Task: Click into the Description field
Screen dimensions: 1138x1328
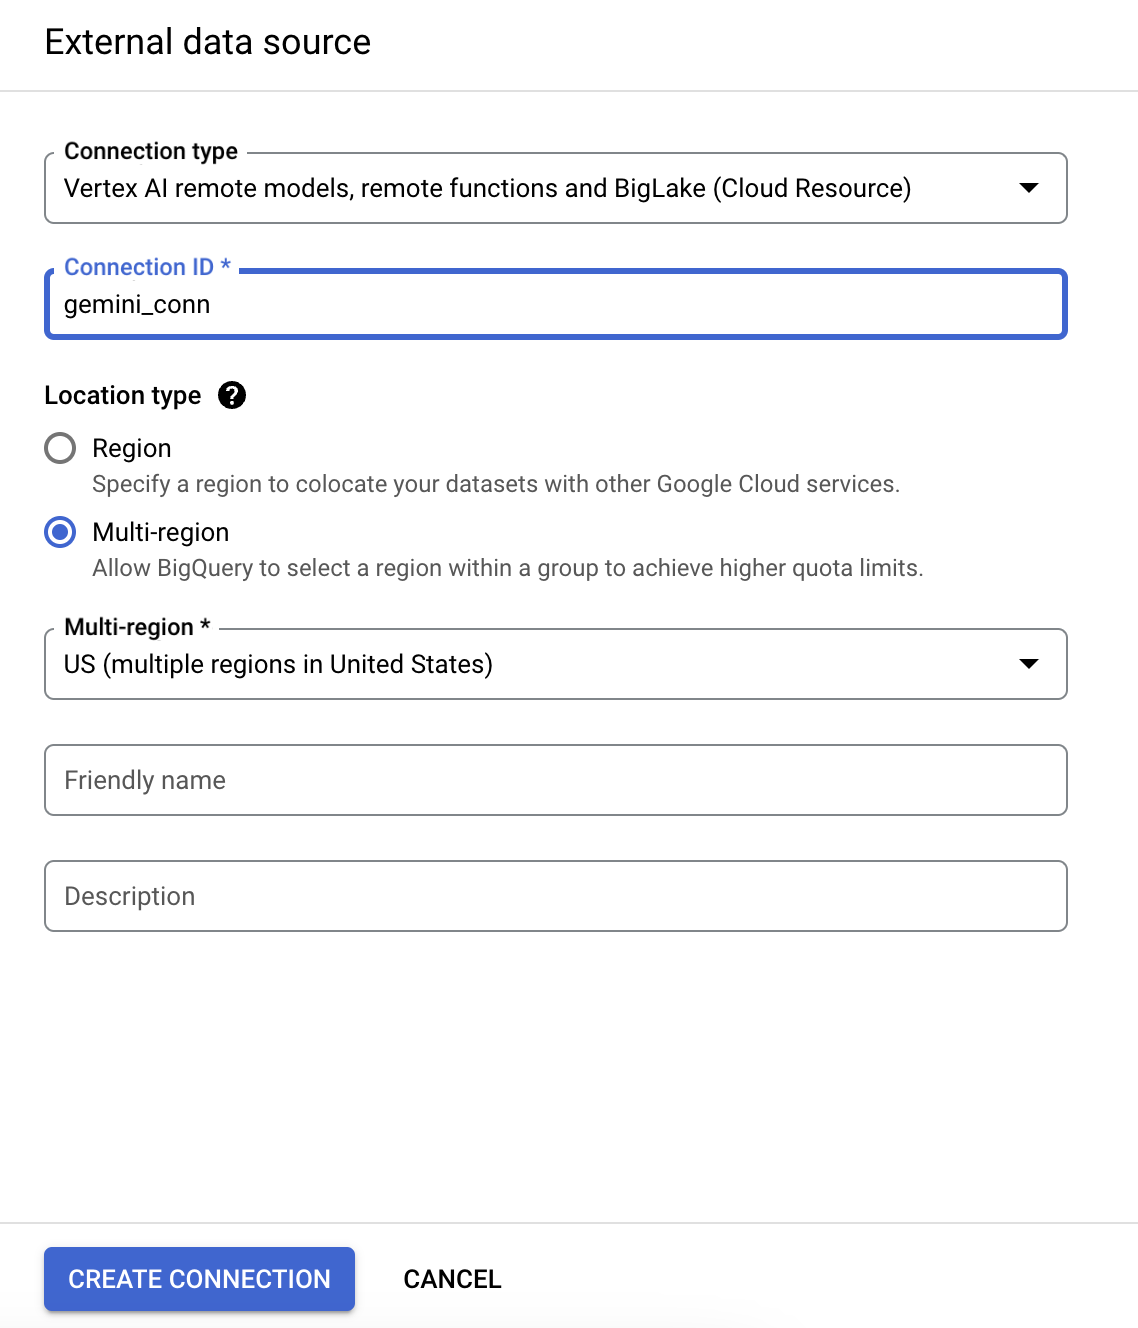Action: click(555, 896)
